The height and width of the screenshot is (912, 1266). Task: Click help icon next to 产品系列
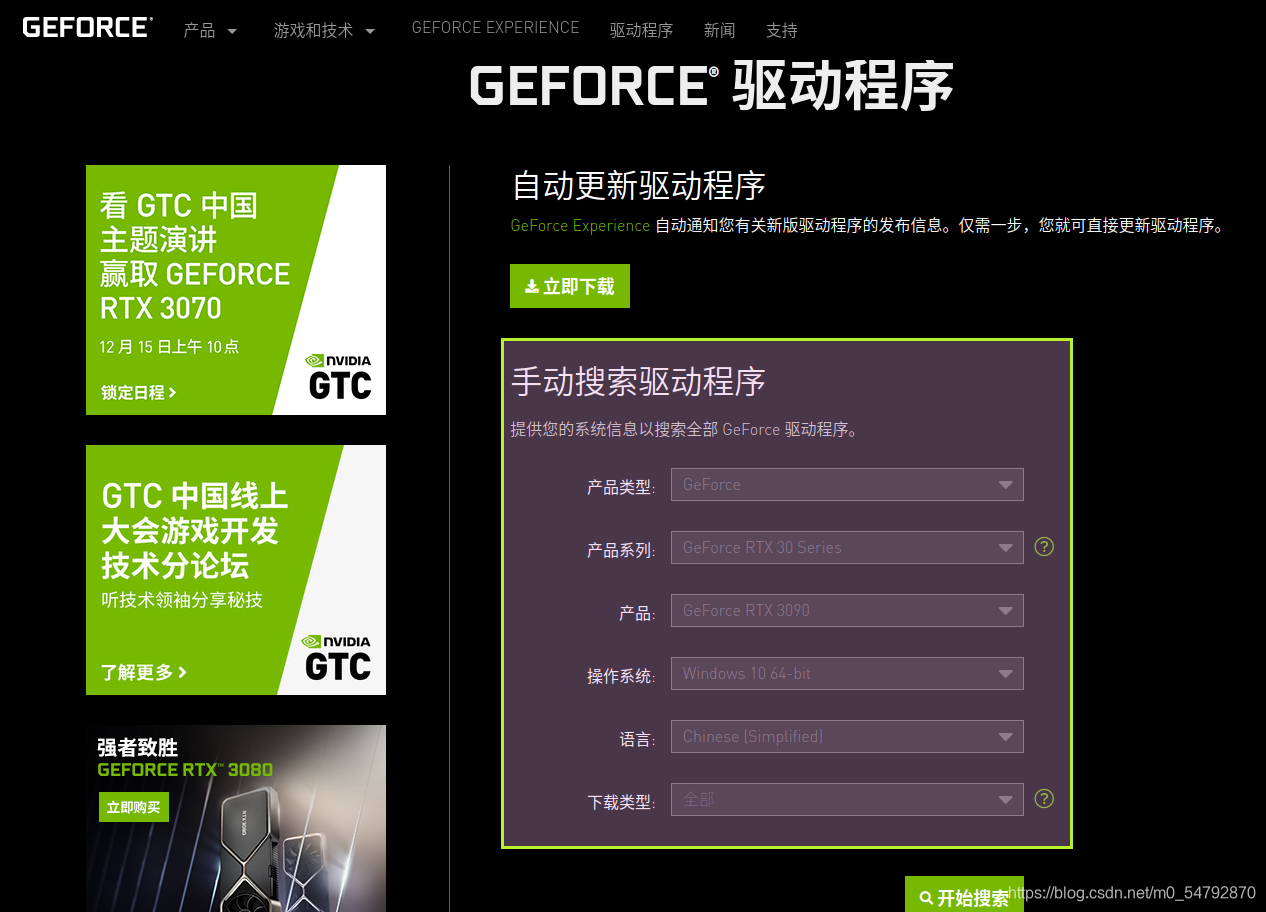click(x=1044, y=547)
